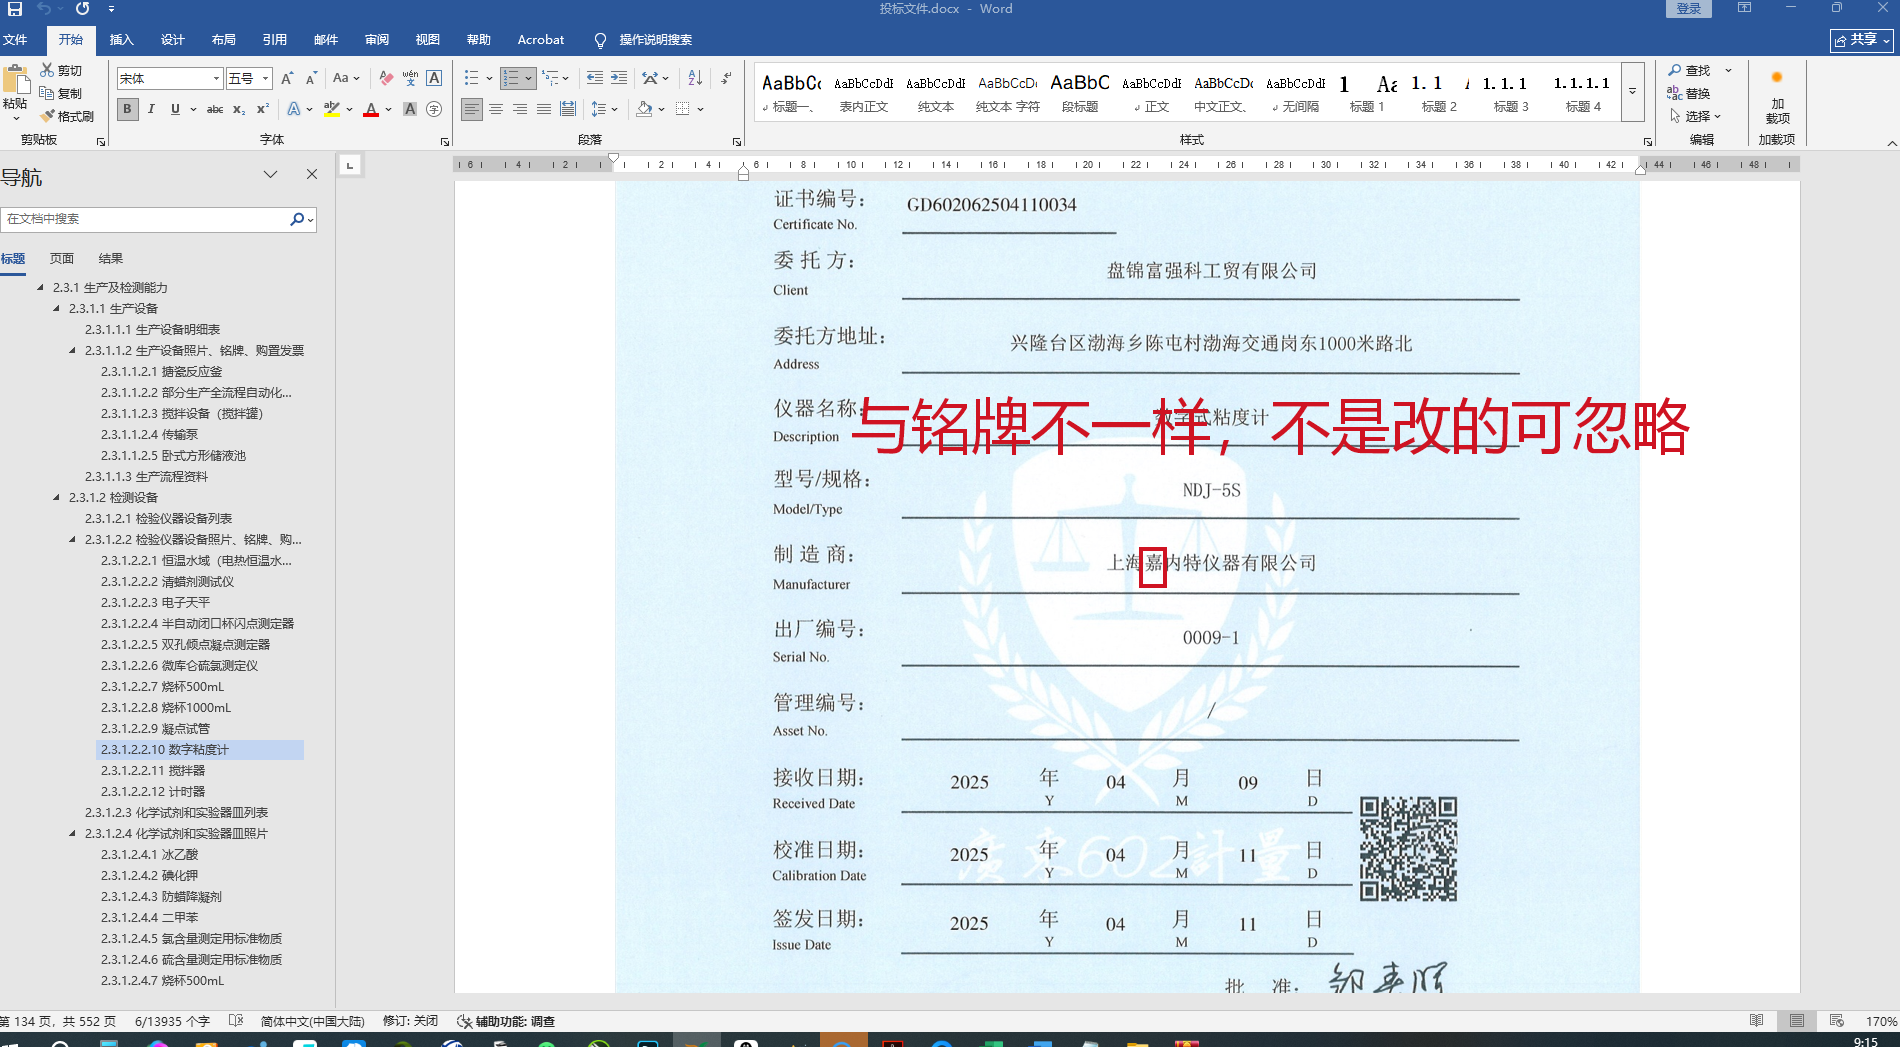Toggle Underline formatting
This screenshot has height=1047, width=1900.
coord(176,109)
